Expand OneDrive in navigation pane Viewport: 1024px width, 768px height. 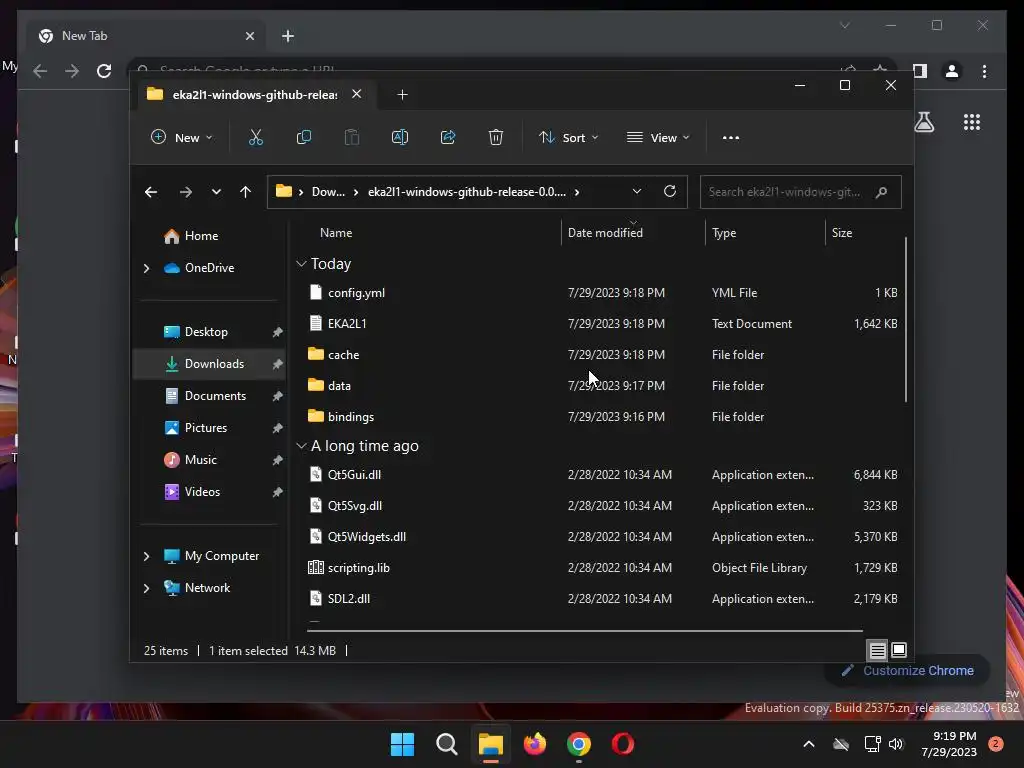[146, 268]
